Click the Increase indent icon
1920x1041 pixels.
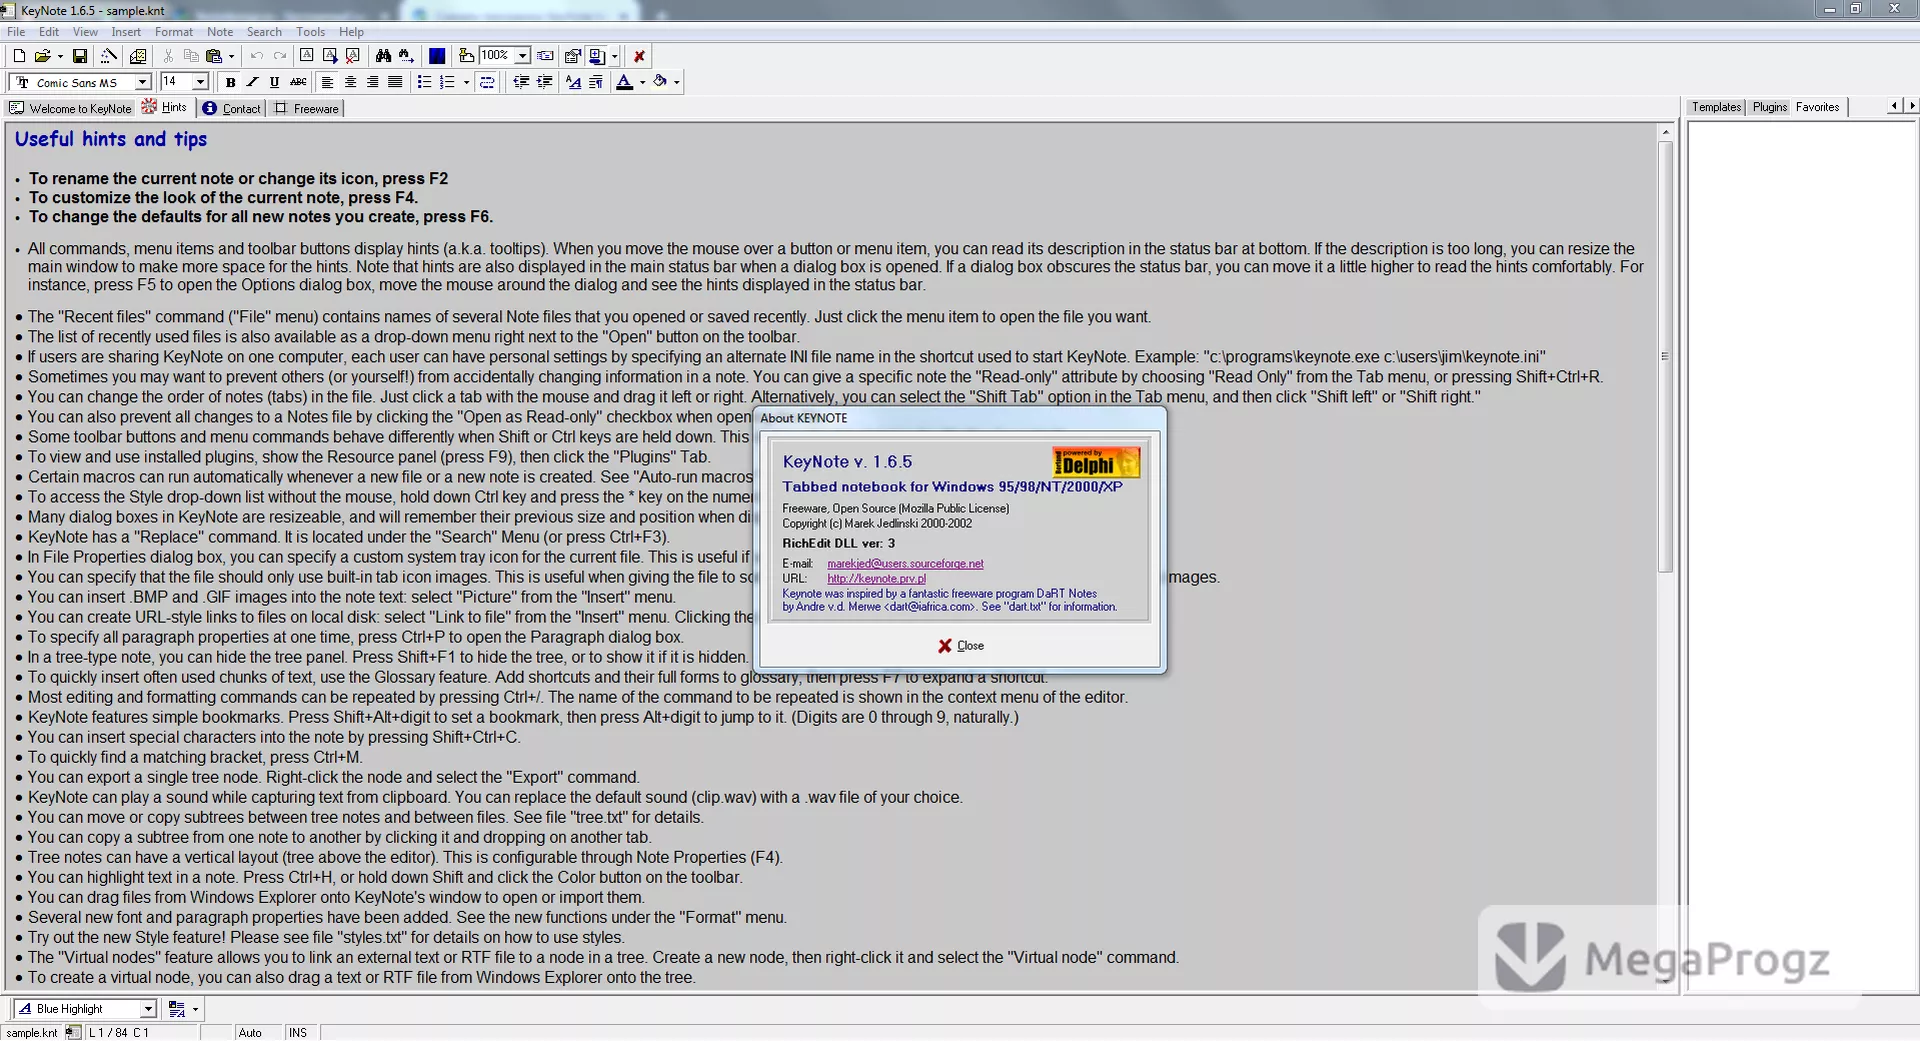click(544, 82)
